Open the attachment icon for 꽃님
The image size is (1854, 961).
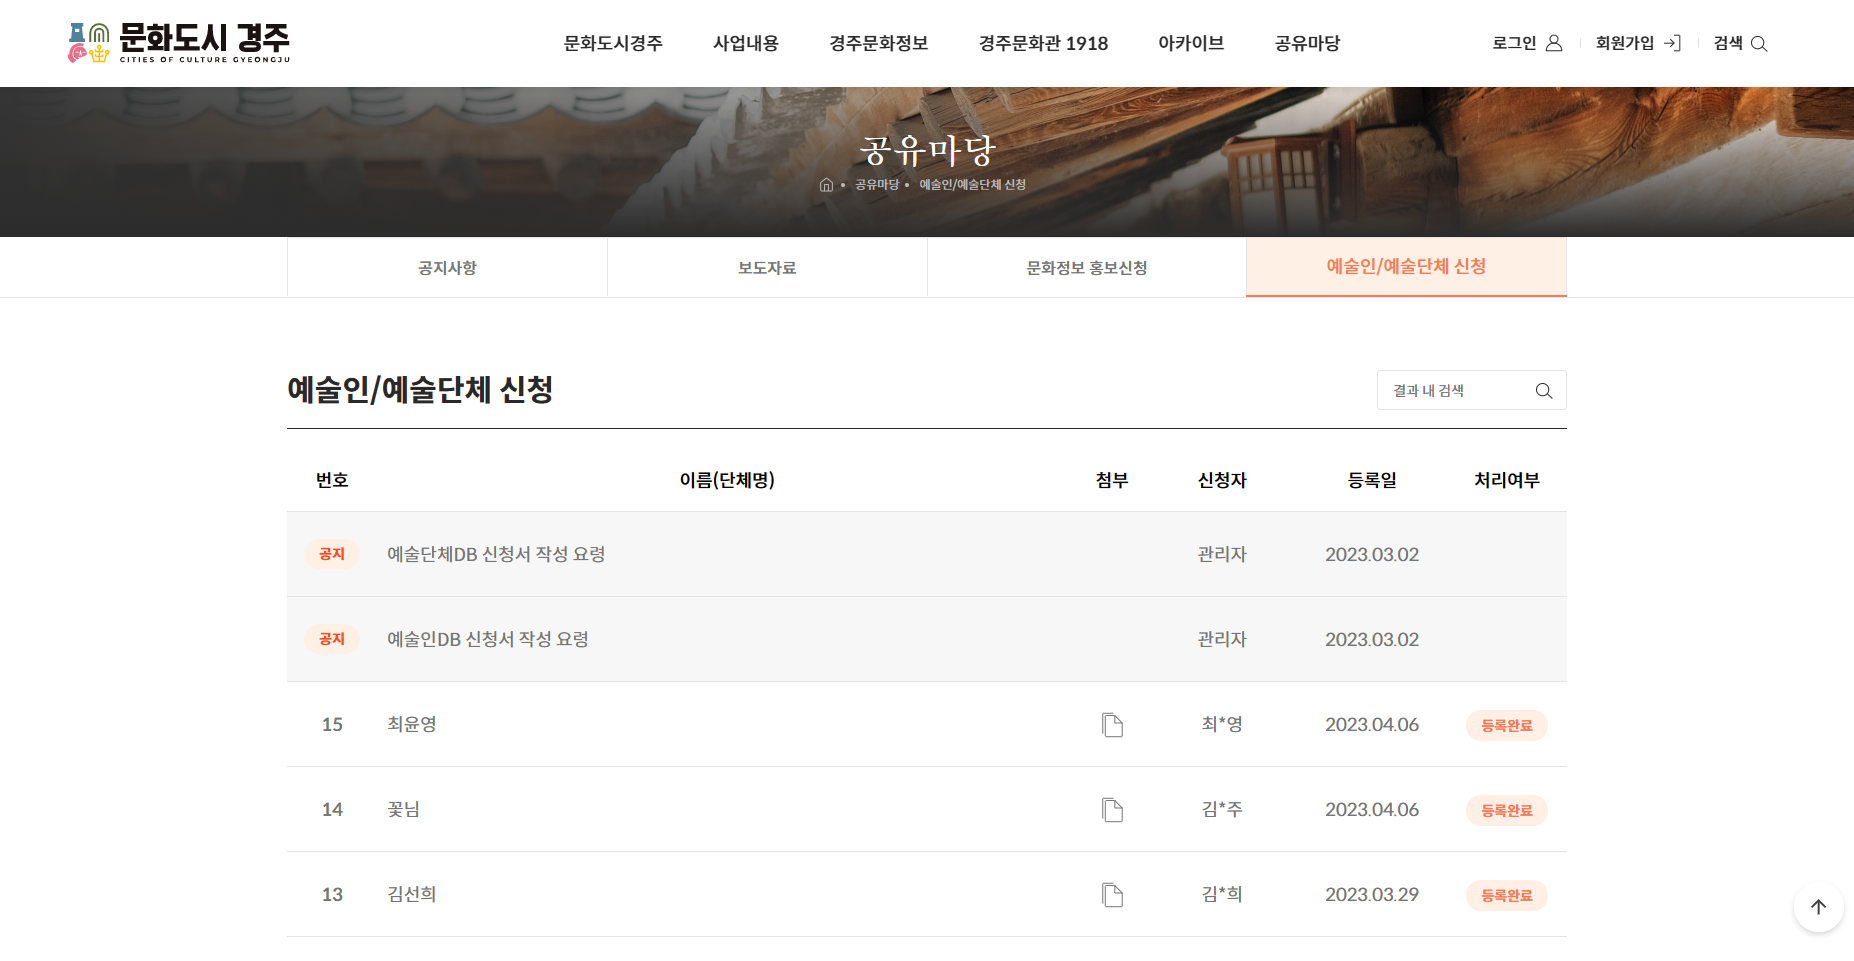[x=1112, y=810]
